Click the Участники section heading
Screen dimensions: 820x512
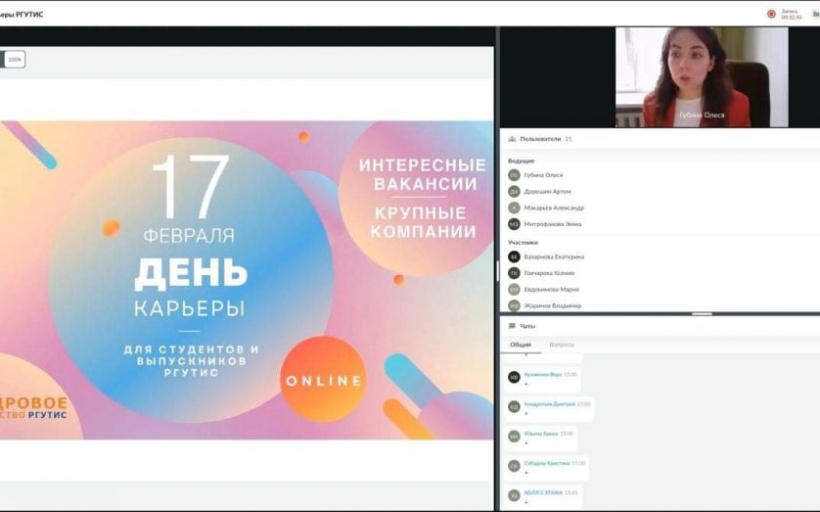click(523, 243)
